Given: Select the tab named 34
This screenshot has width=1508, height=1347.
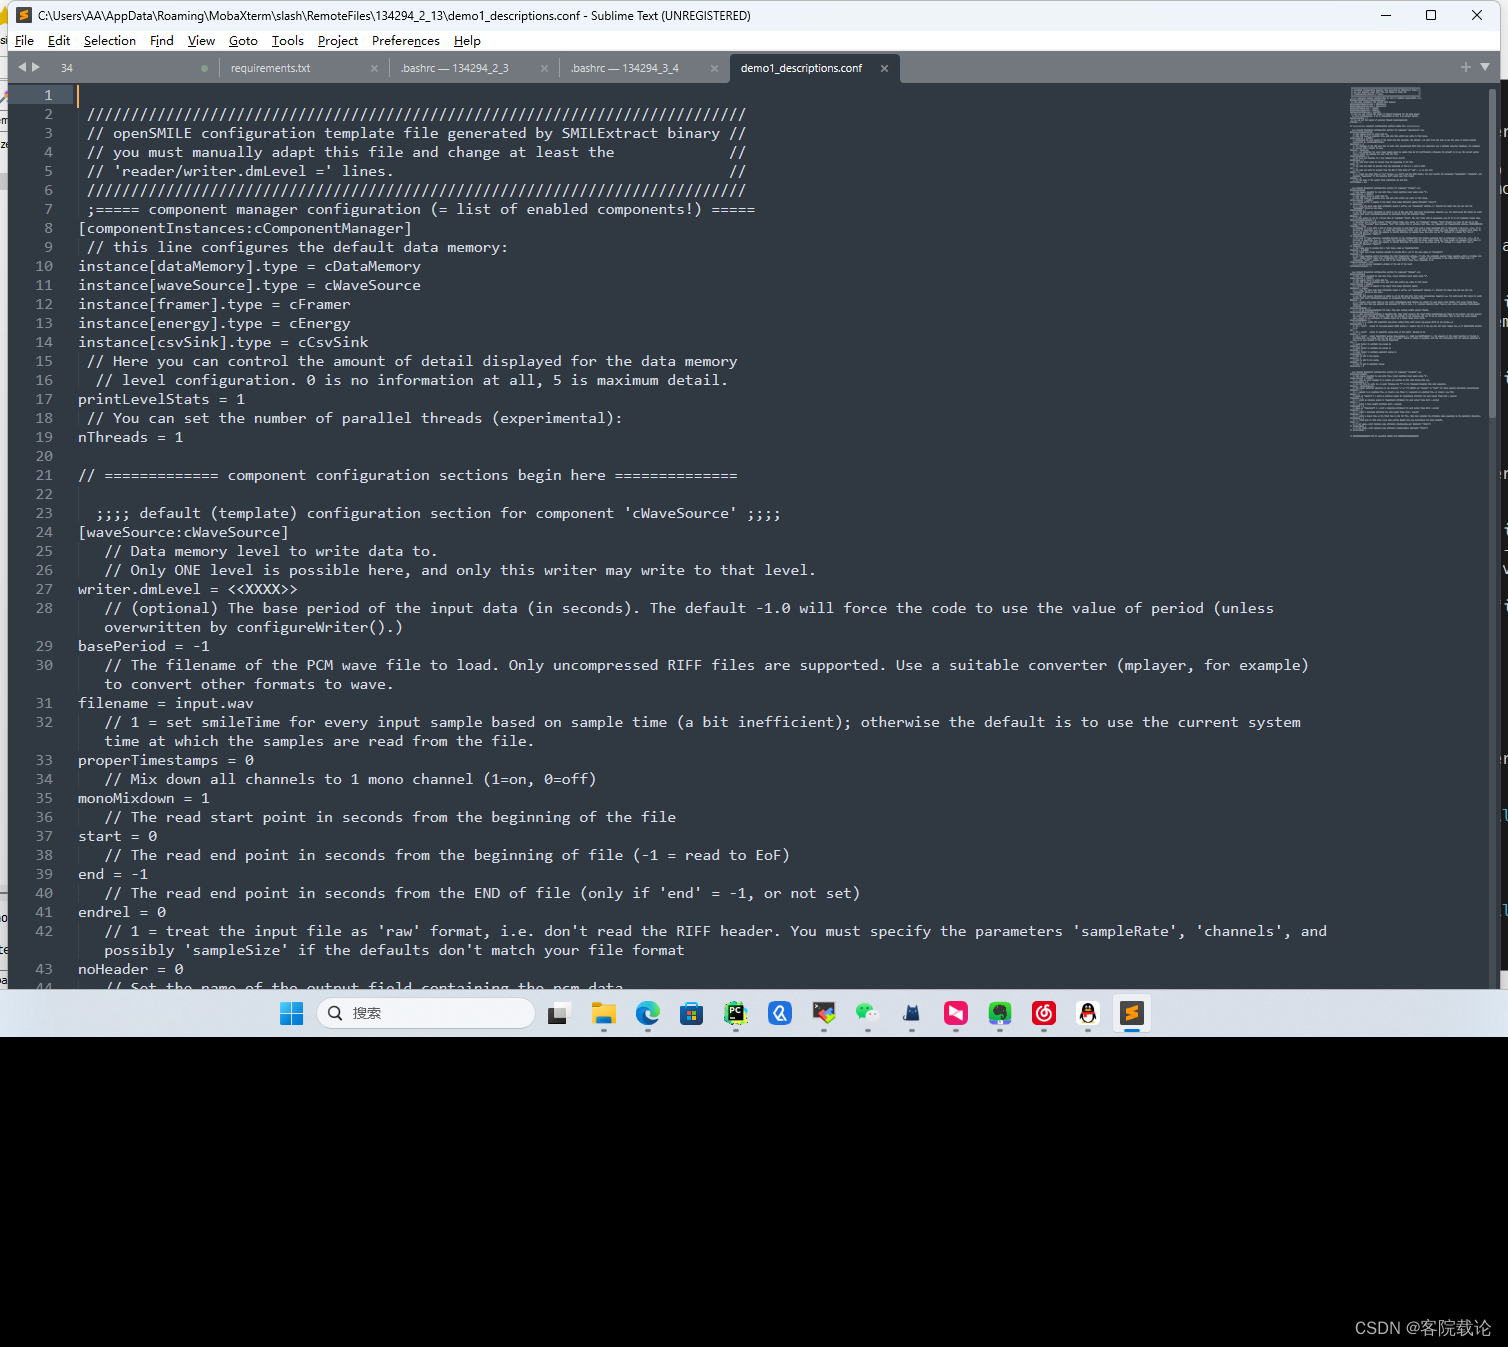Looking at the screenshot, I should coord(67,68).
